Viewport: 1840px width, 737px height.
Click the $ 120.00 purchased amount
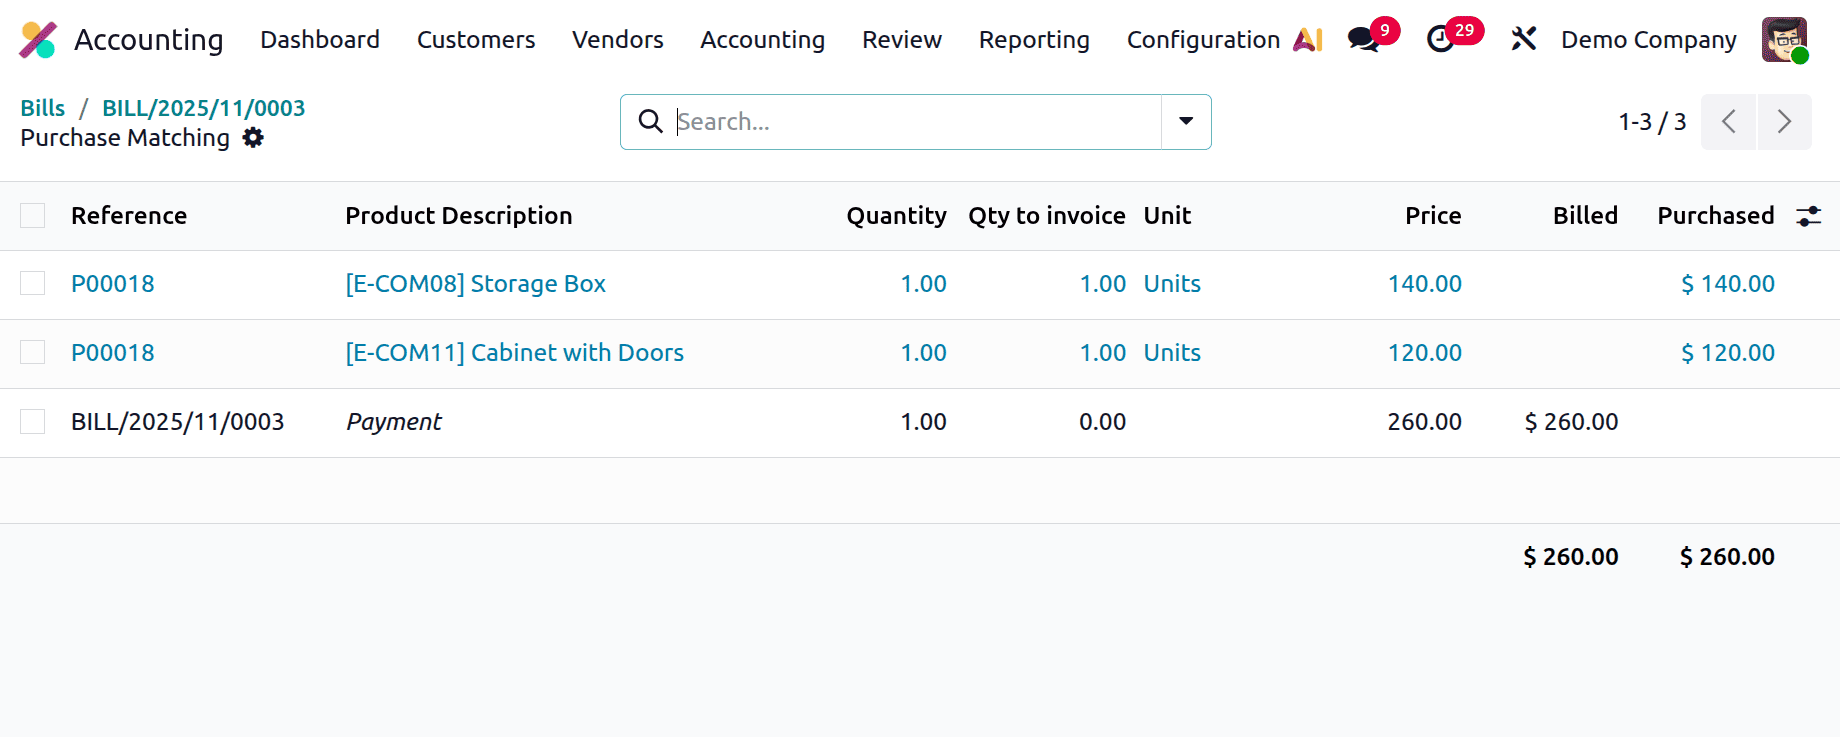(x=1728, y=353)
